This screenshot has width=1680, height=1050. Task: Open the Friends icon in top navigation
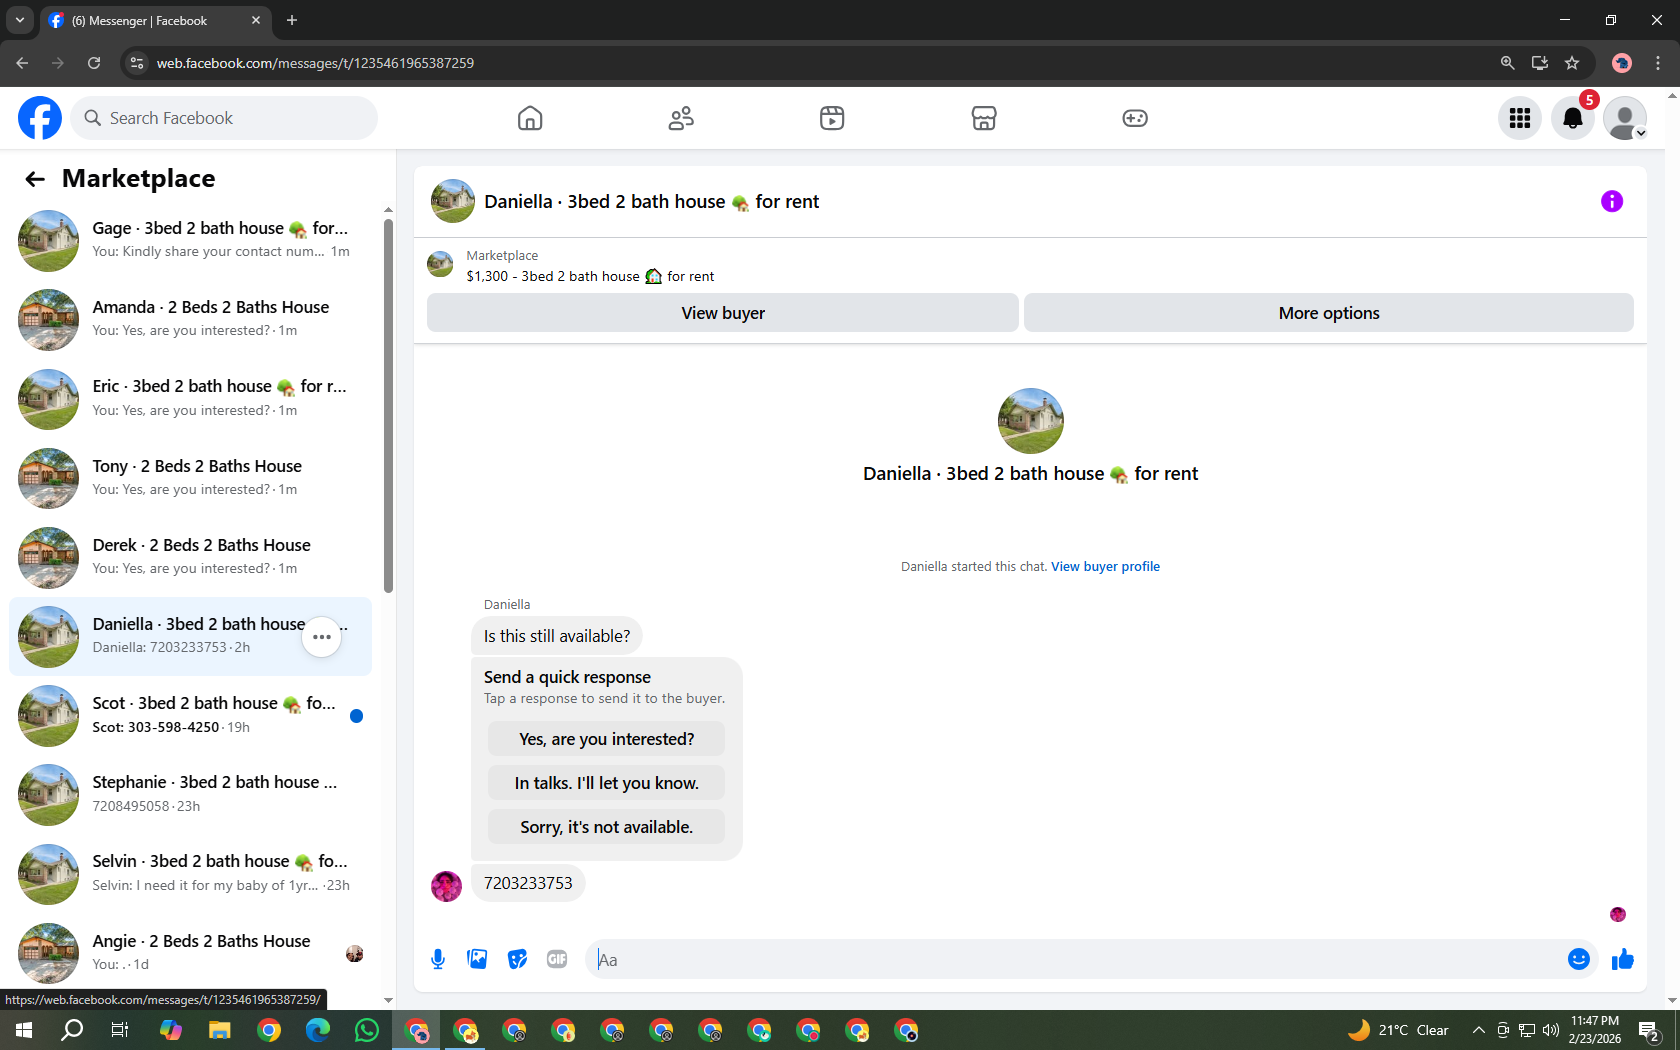681,118
